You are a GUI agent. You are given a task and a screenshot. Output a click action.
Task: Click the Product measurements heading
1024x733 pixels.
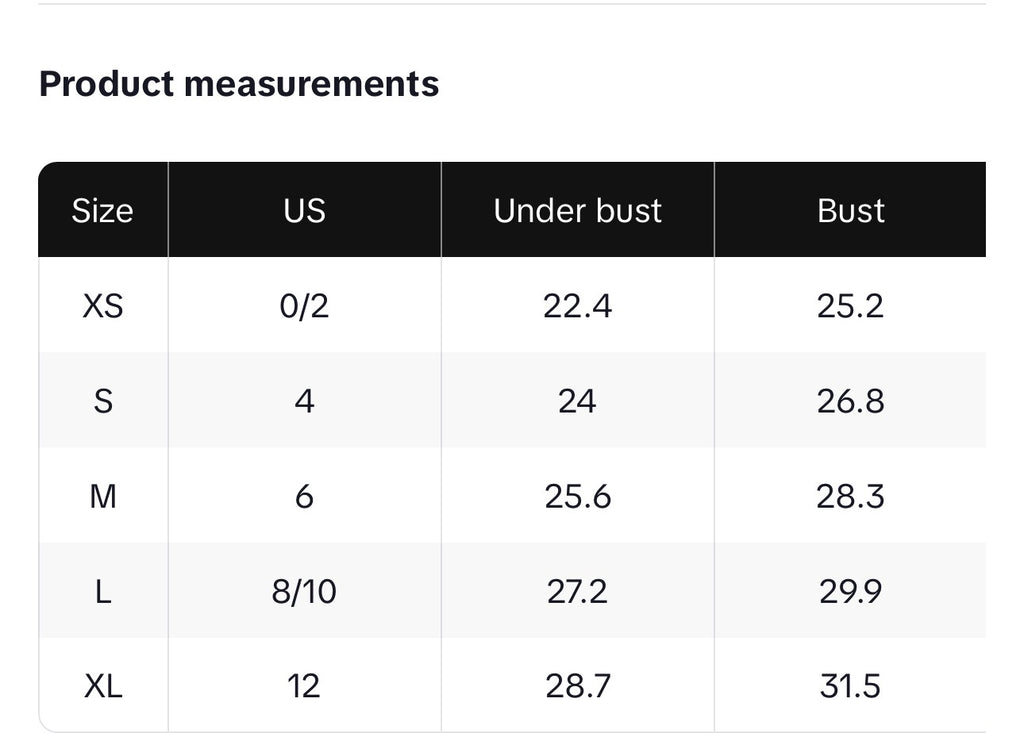[239, 84]
